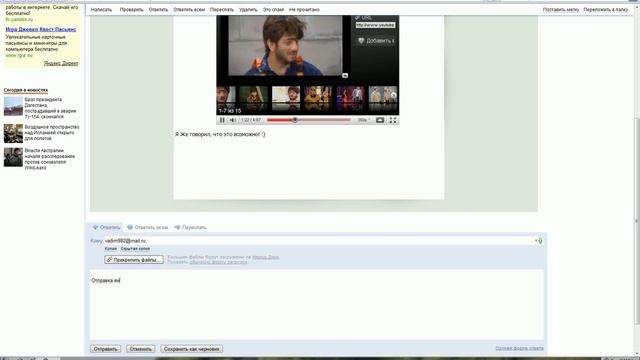Click the WikiLeaks news thumbnail image

pos(13,157)
